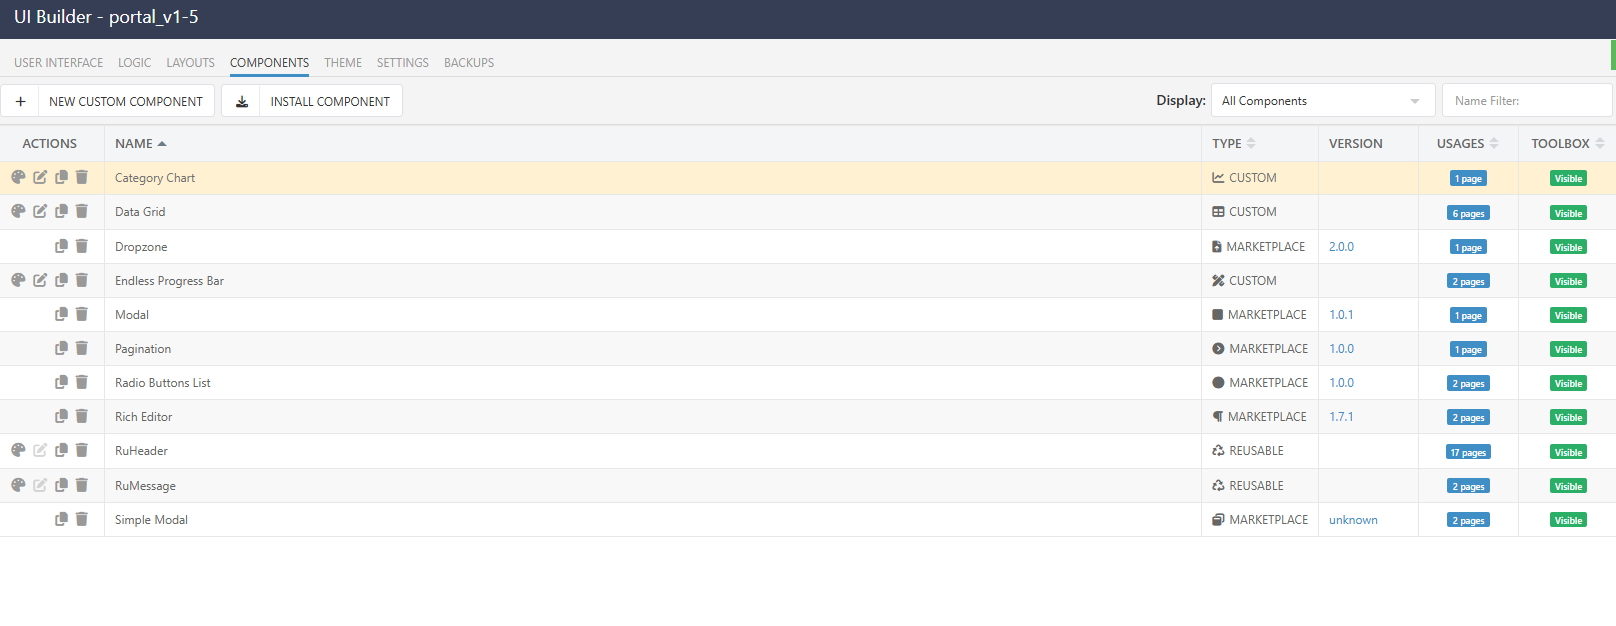Viewport: 1616px width, 626px height.
Task: Open the All Components display dropdown
Action: (1322, 101)
